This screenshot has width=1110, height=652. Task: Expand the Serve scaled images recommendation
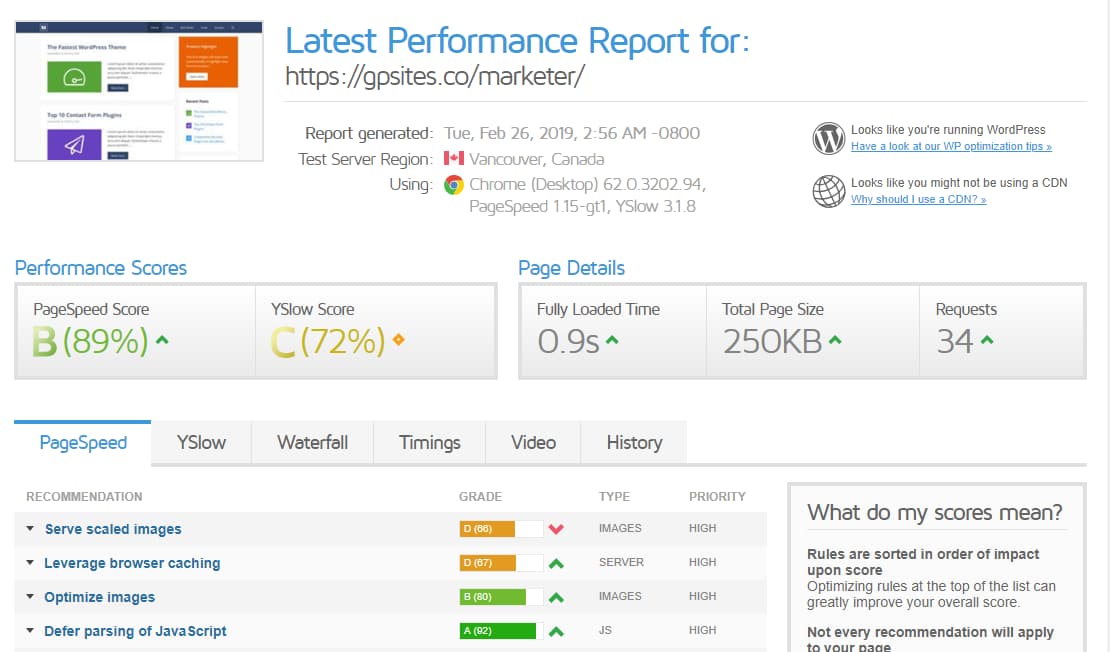tap(112, 529)
